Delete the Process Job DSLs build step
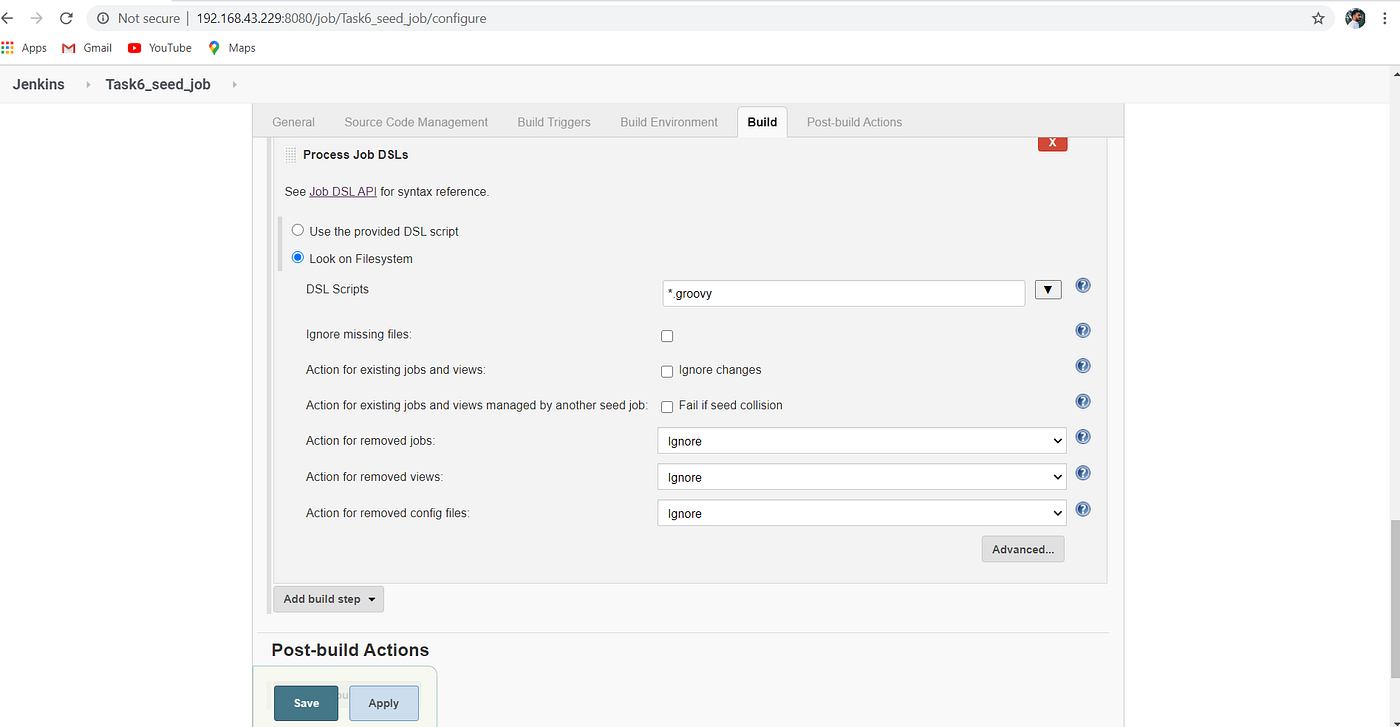This screenshot has height=727, width=1400. (x=1051, y=142)
